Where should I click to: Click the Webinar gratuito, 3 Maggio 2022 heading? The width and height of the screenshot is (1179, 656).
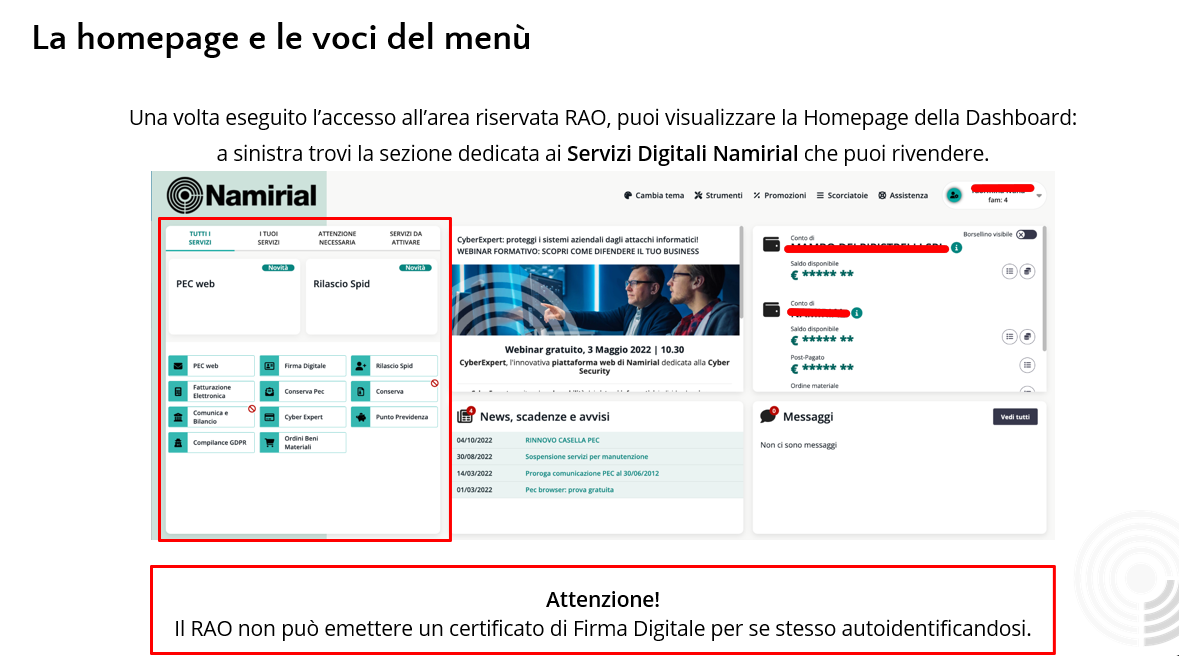pyautogui.click(x=594, y=350)
